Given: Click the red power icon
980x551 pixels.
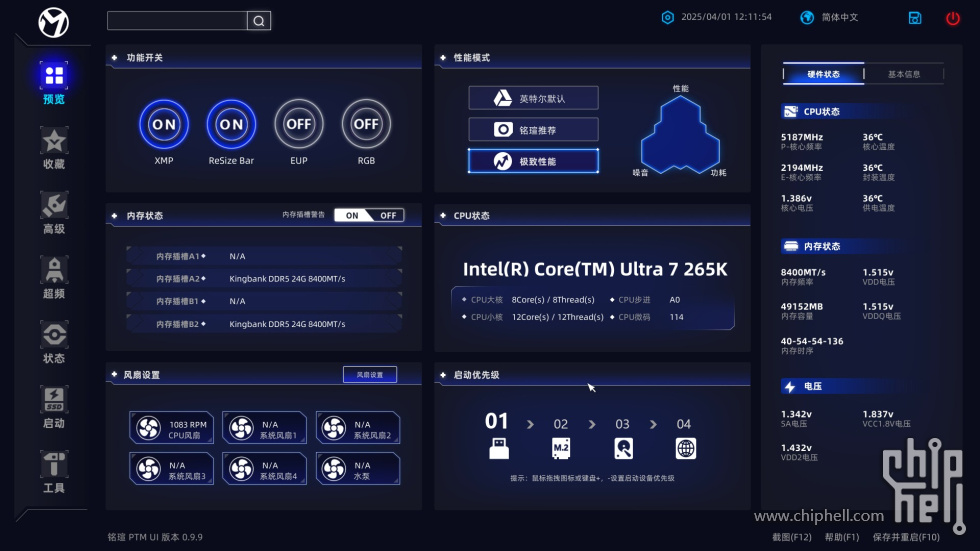Looking at the screenshot, I should (952, 18).
